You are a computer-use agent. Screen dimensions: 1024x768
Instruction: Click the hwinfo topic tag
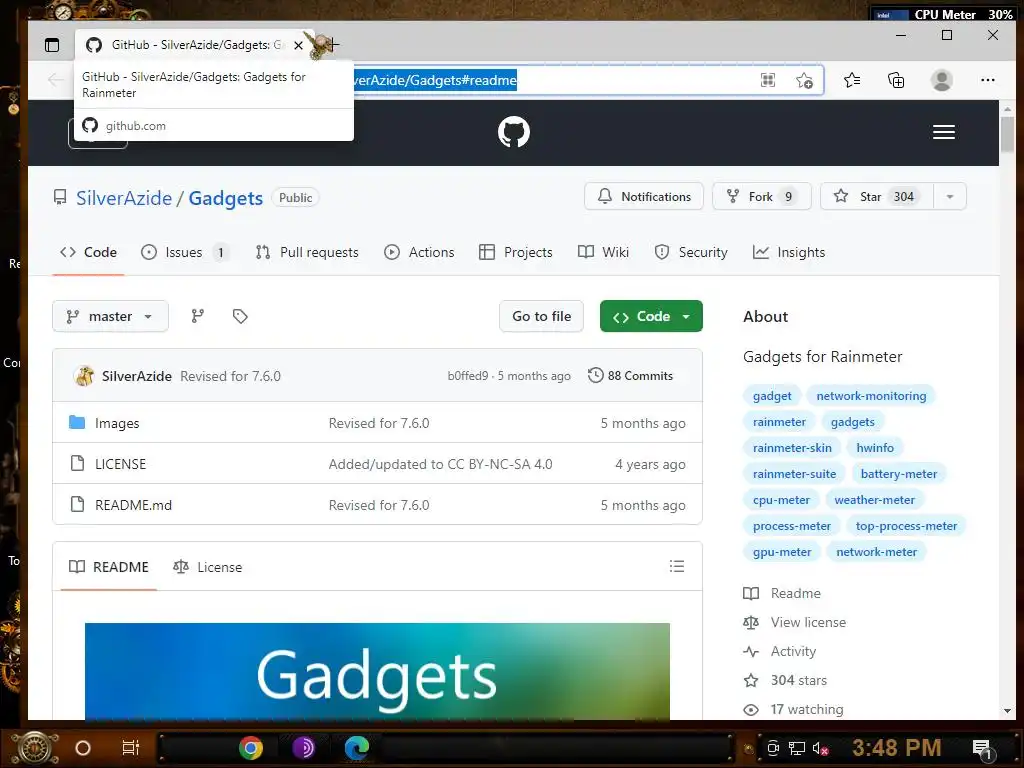[875, 448]
